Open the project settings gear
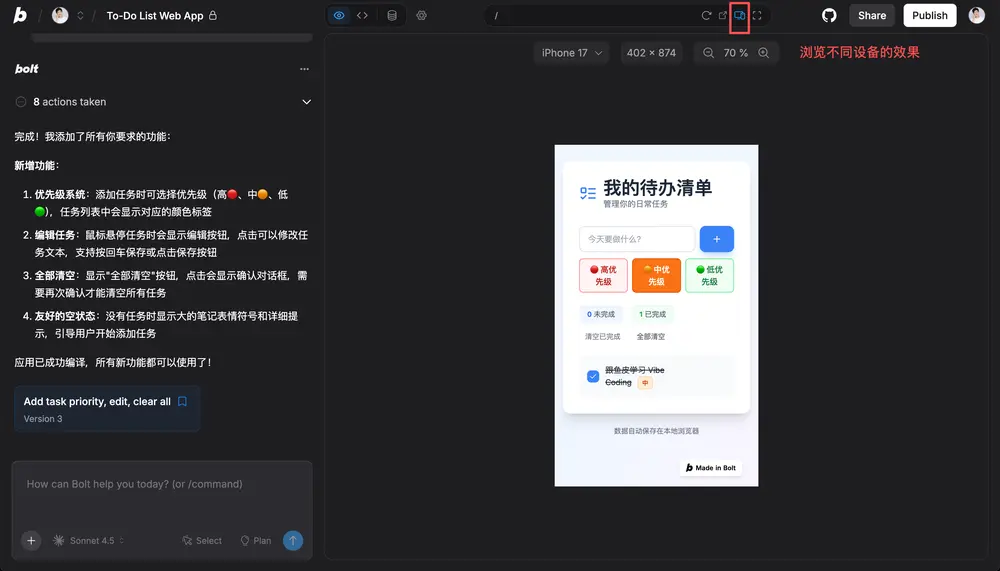 click(x=422, y=15)
